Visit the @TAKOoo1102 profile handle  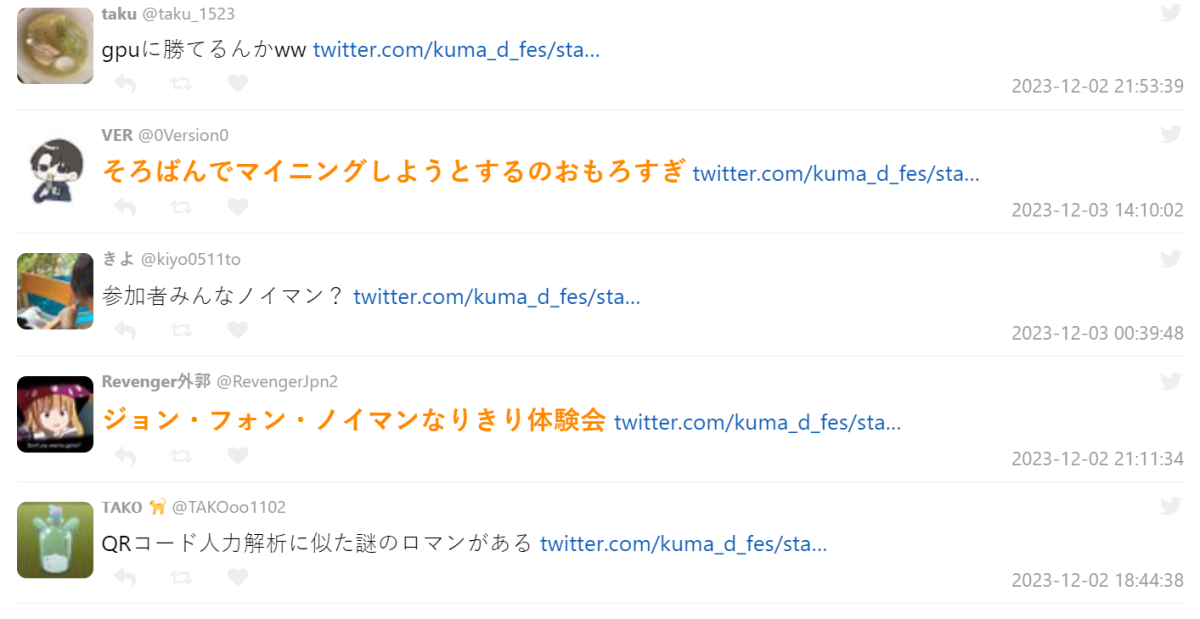click(229, 507)
